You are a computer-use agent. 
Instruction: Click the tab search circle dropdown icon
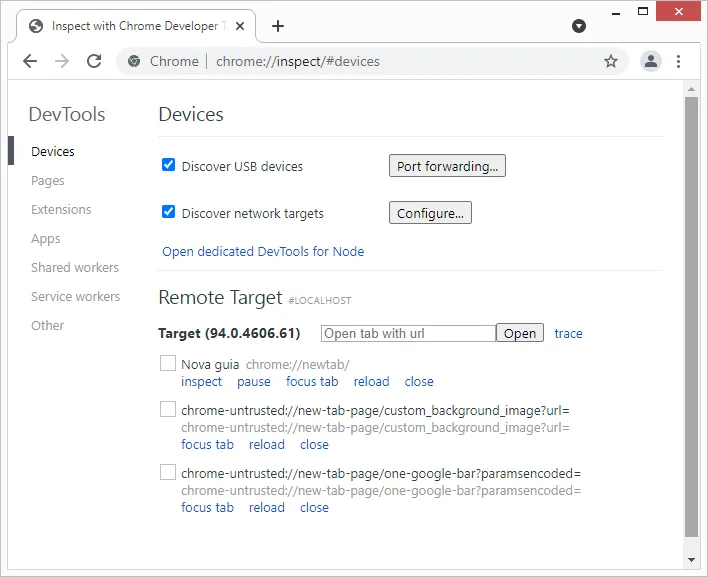tap(579, 26)
